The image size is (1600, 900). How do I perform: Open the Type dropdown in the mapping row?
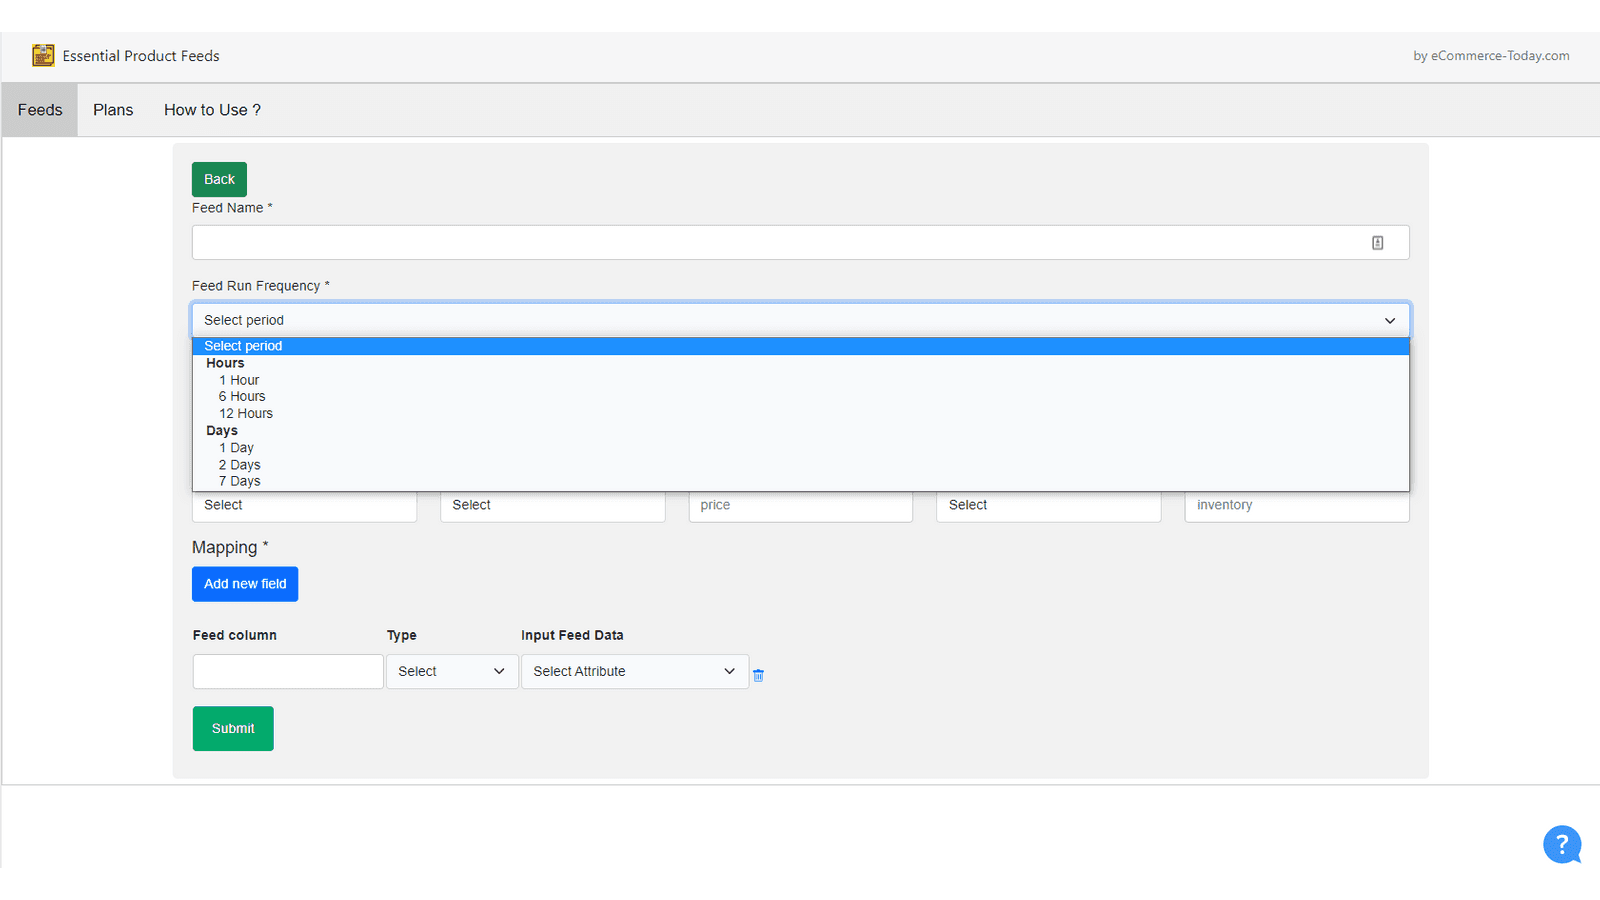452,671
